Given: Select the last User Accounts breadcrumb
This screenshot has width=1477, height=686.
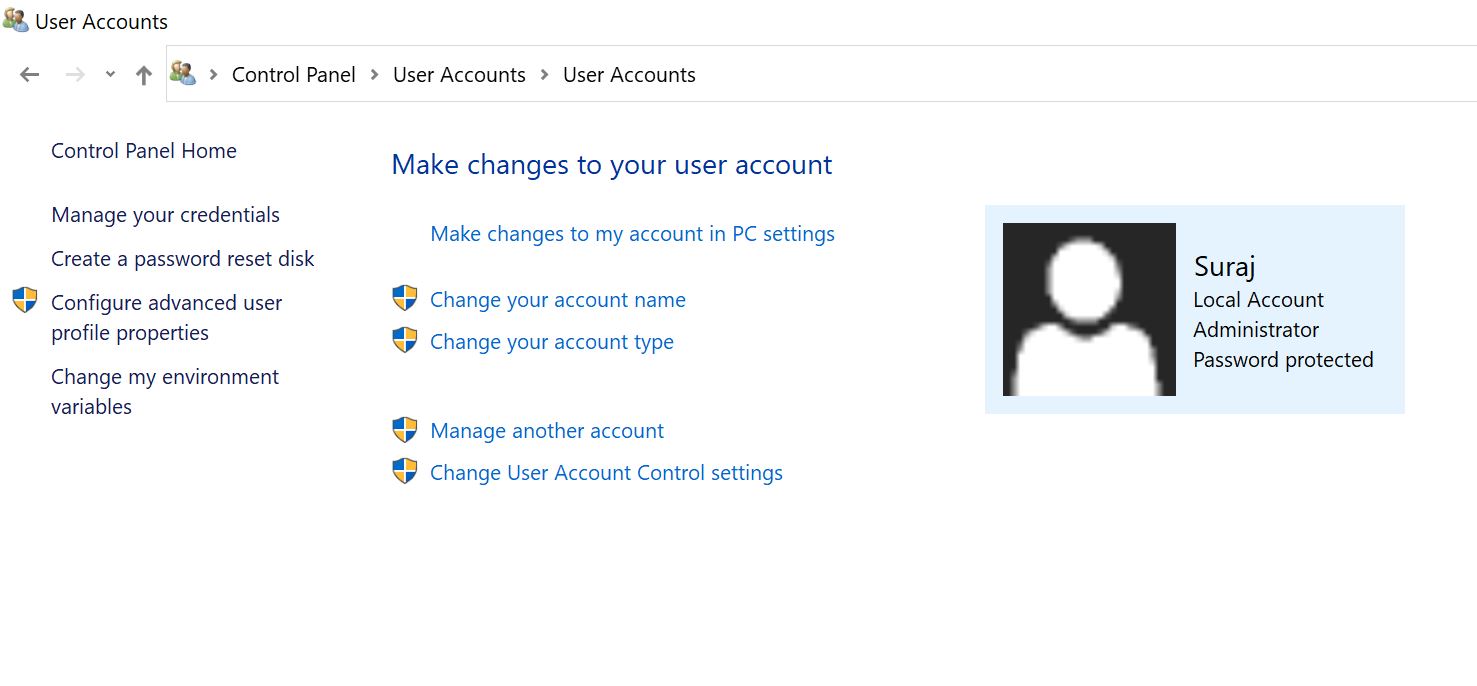Looking at the screenshot, I should [629, 75].
